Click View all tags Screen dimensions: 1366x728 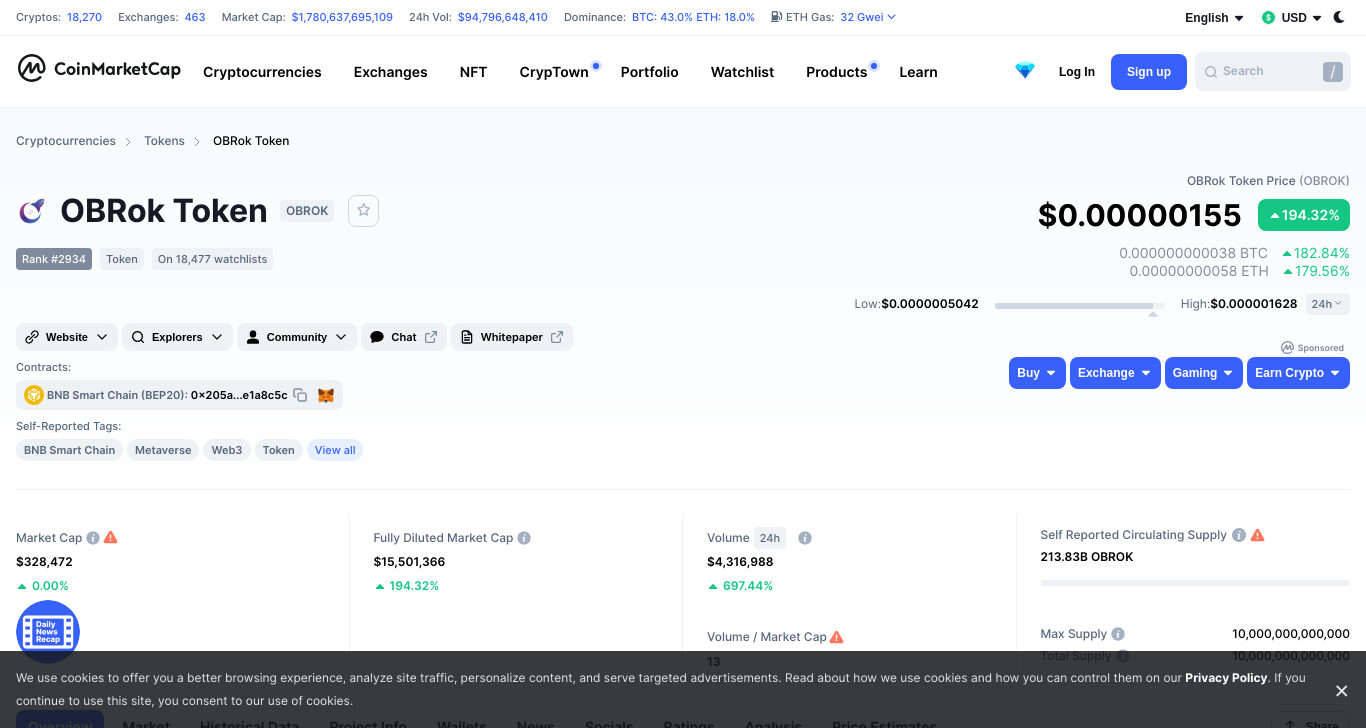(x=335, y=450)
